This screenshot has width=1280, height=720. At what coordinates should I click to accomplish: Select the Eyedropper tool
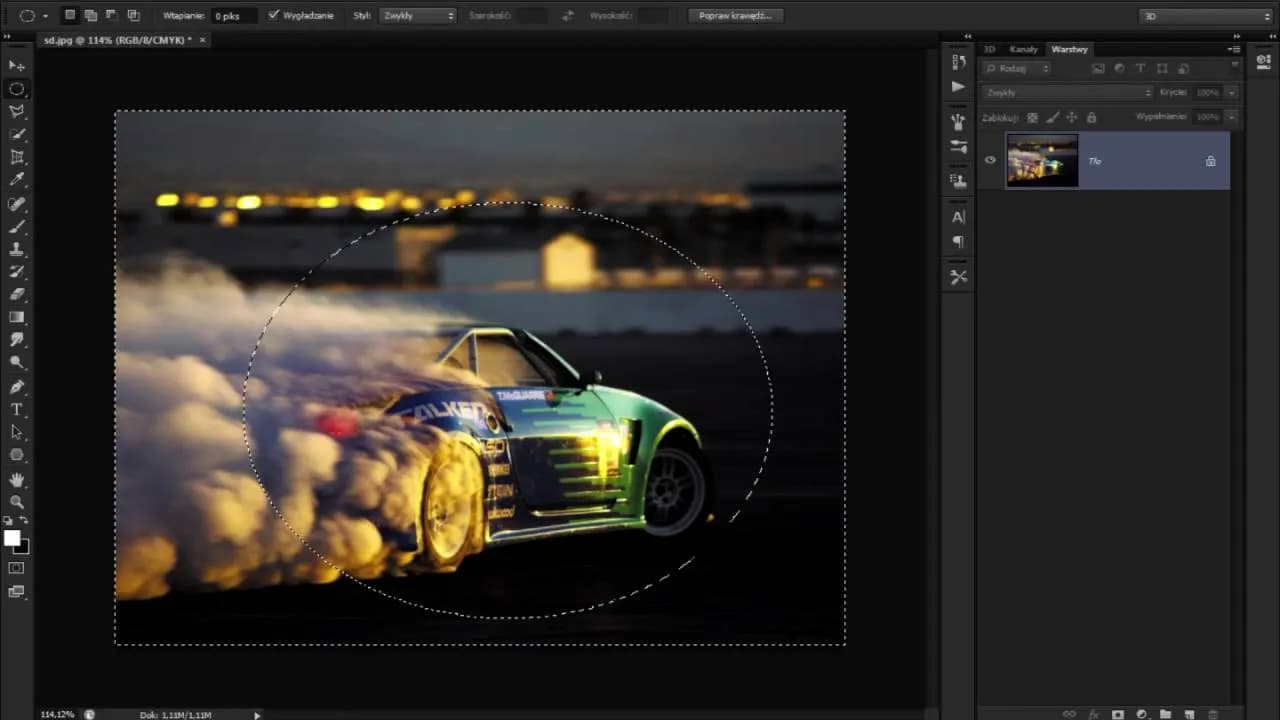[x=15, y=180]
